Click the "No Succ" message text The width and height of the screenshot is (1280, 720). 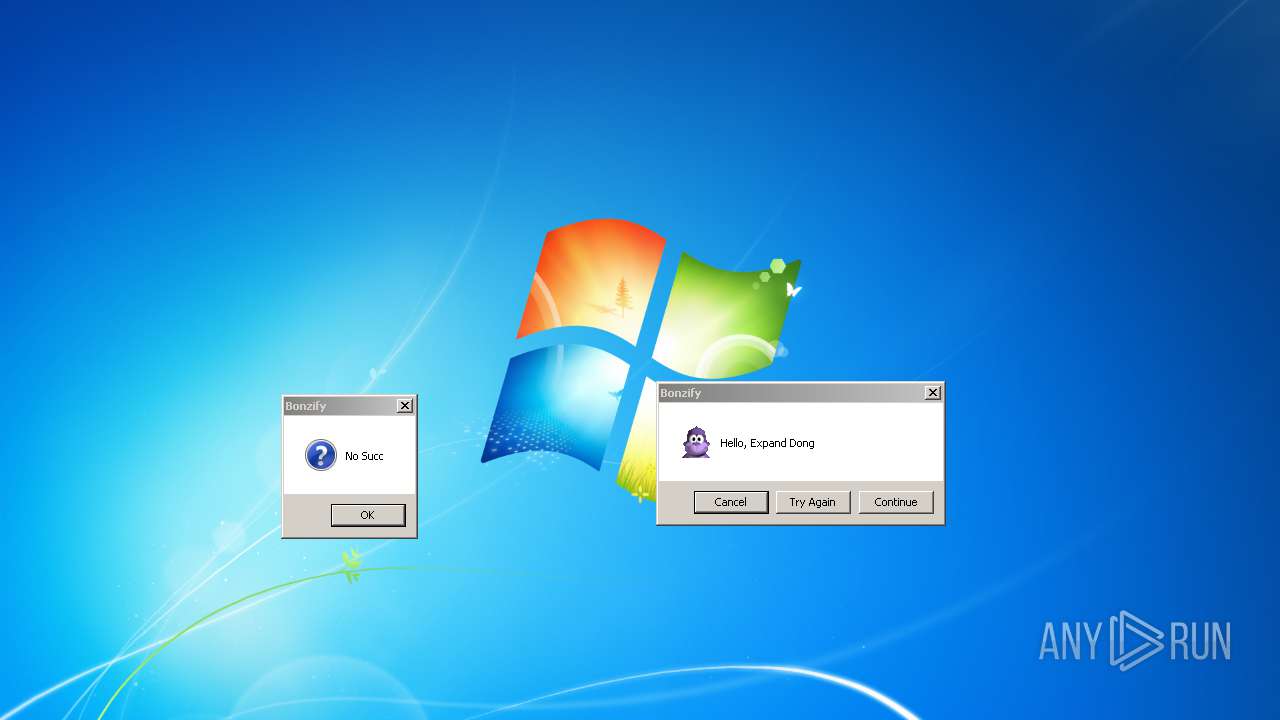[364, 456]
